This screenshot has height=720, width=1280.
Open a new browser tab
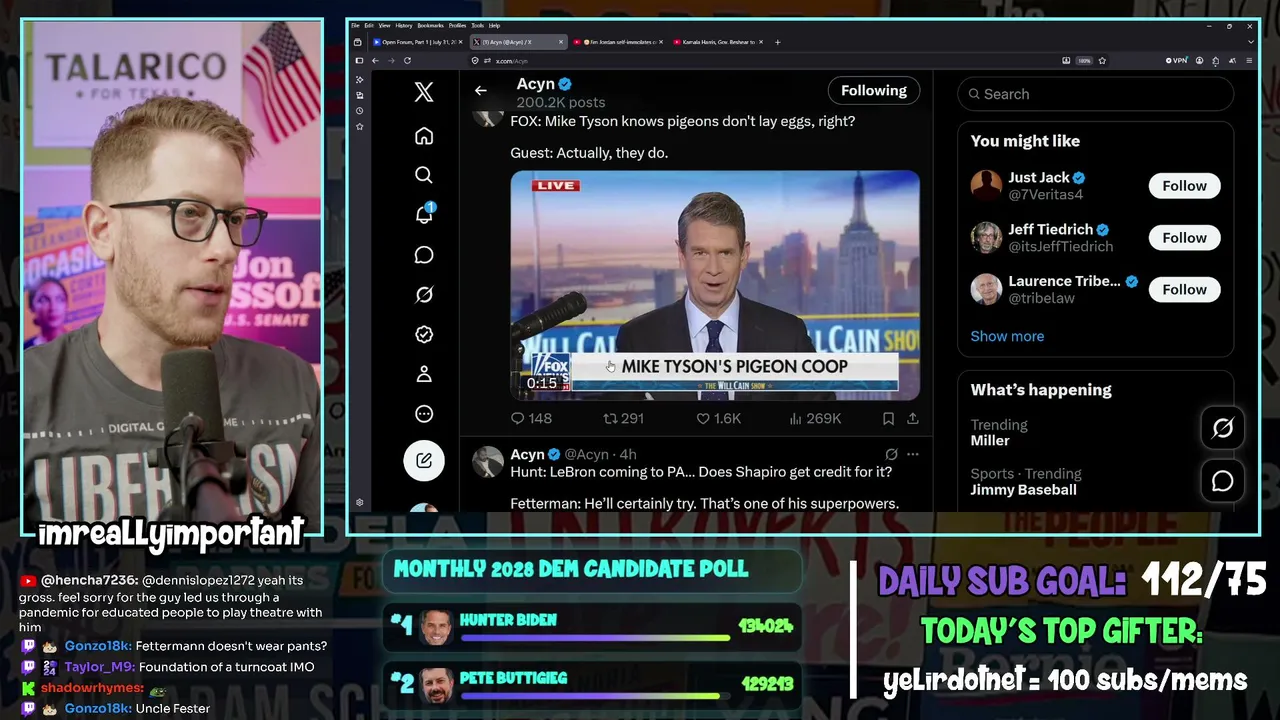778,42
